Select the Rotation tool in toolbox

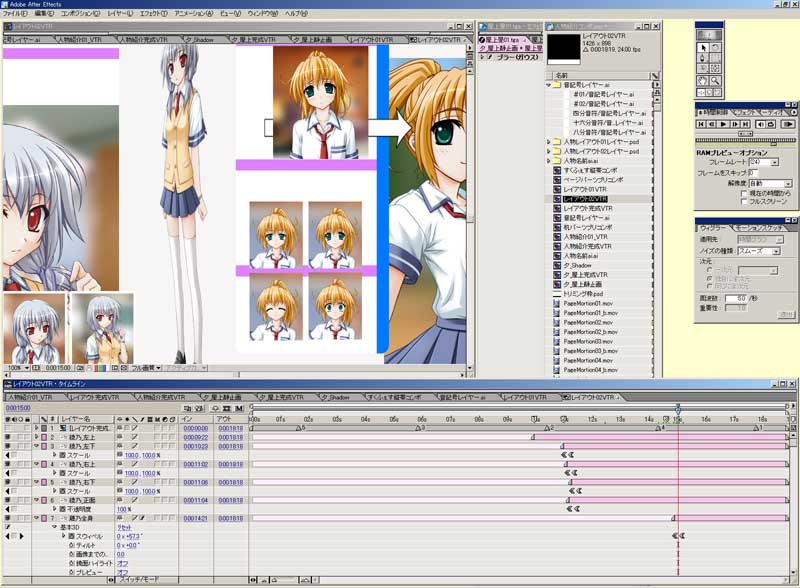point(715,47)
